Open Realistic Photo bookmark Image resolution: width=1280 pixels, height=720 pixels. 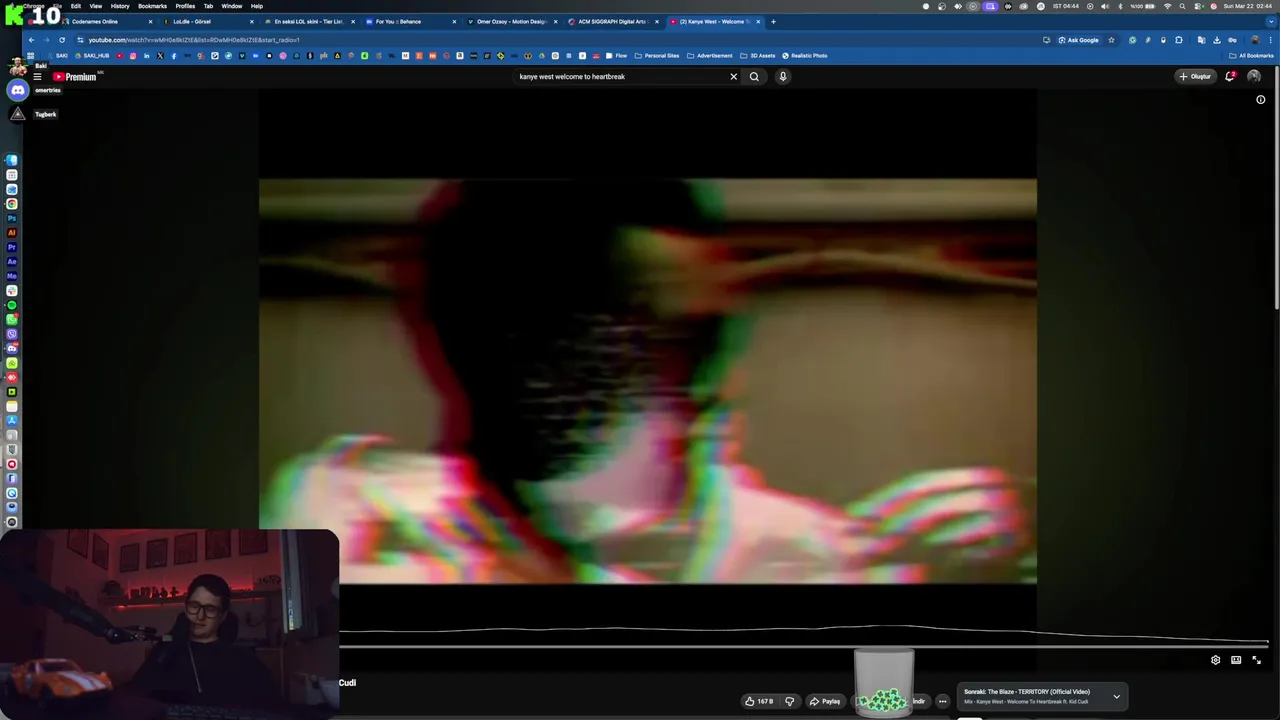pos(805,55)
